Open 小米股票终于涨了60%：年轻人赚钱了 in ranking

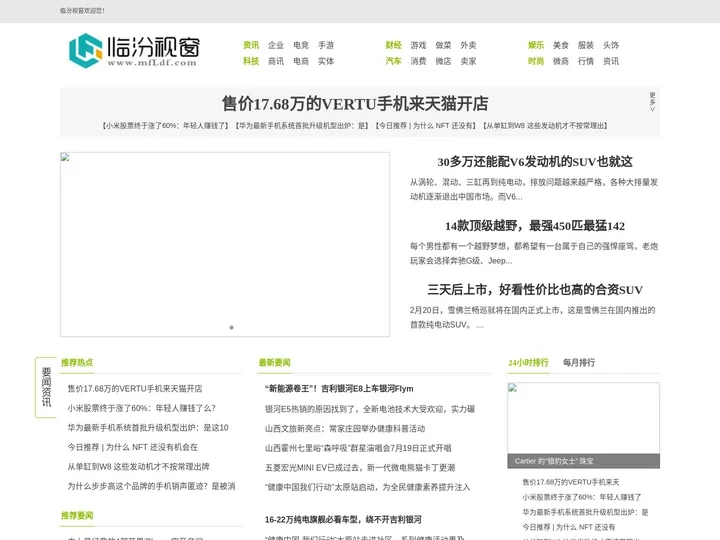tap(582, 497)
